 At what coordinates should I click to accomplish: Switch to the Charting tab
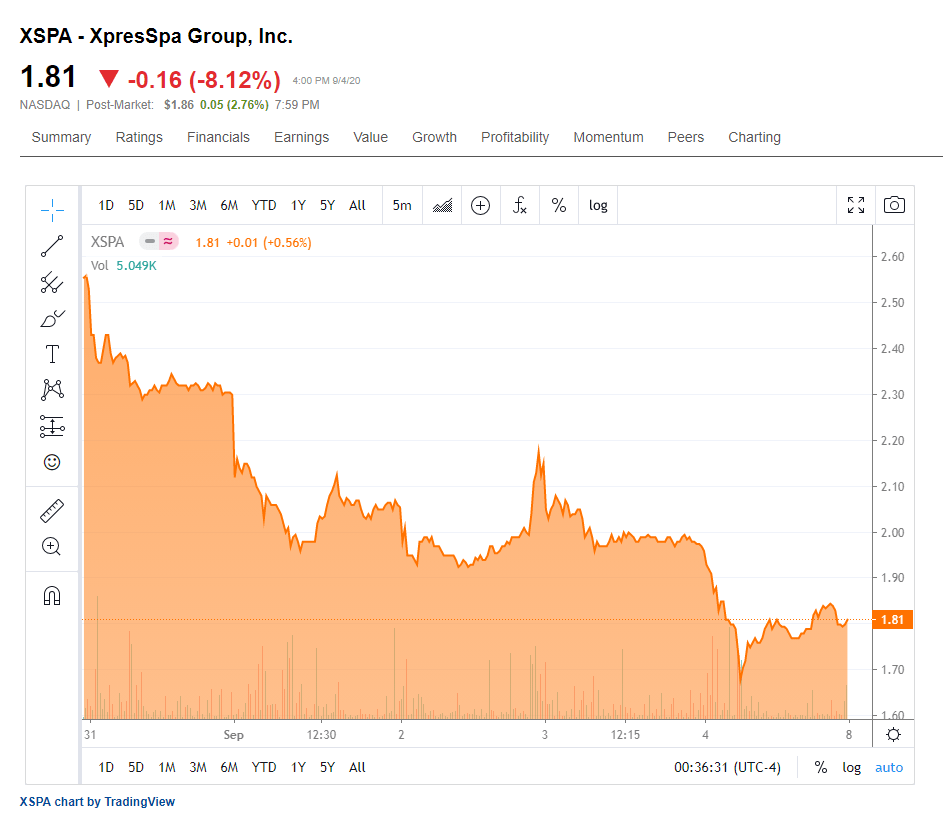pyautogui.click(x=754, y=137)
